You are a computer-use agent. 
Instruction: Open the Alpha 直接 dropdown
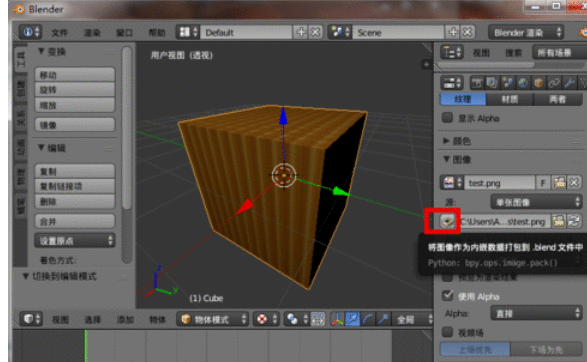pos(536,313)
